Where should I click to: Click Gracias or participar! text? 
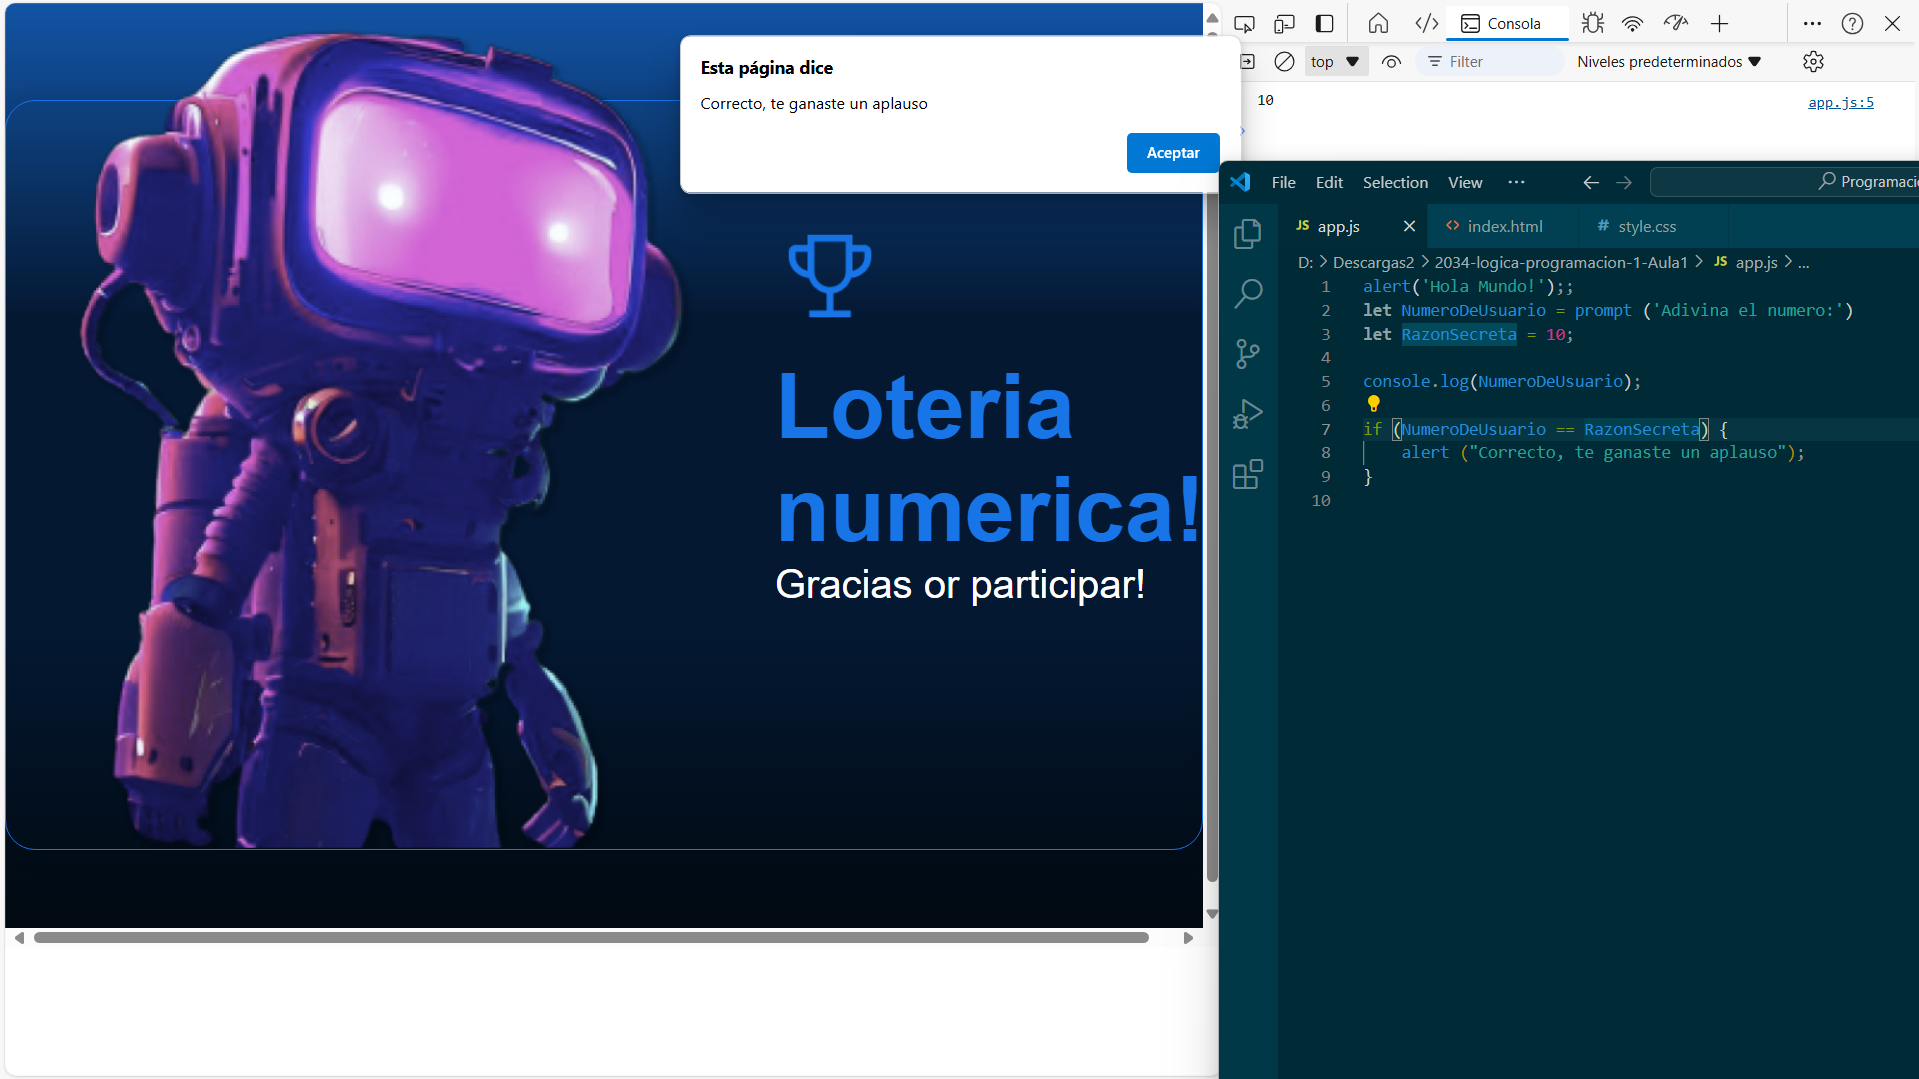pyautogui.click(x=960, y=585)
